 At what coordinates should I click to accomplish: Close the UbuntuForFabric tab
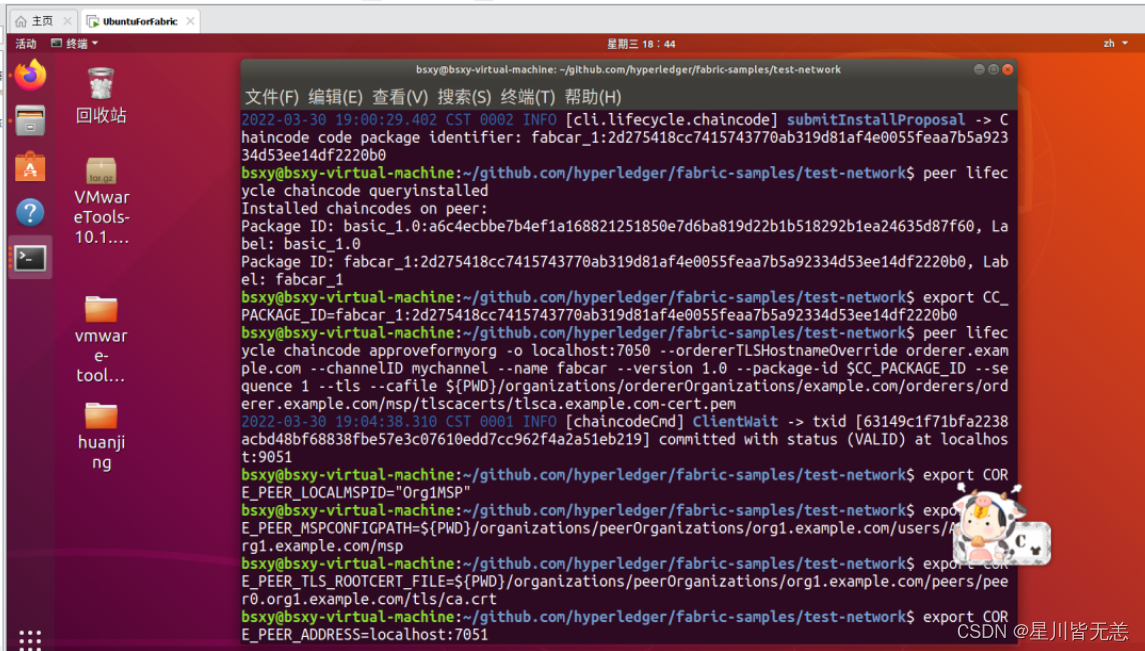pos(190,21)
